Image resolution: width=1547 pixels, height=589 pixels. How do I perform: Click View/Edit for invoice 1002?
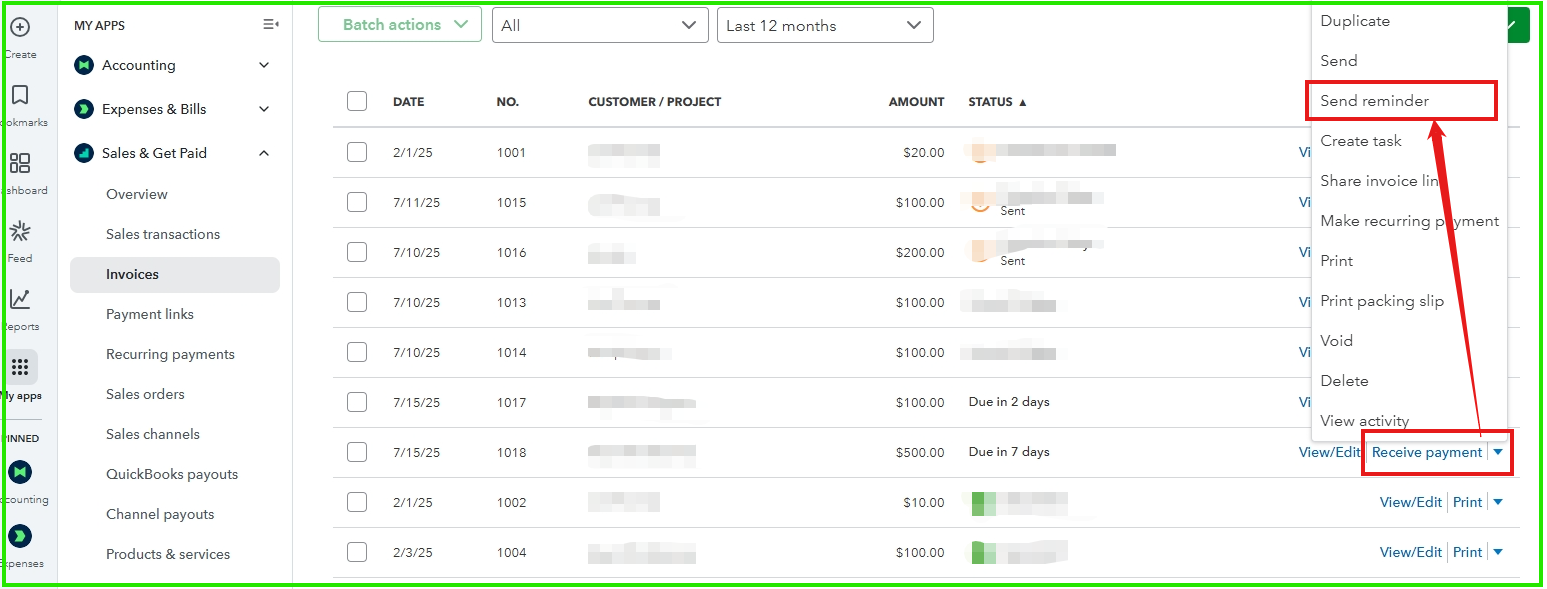point(1411,501)
